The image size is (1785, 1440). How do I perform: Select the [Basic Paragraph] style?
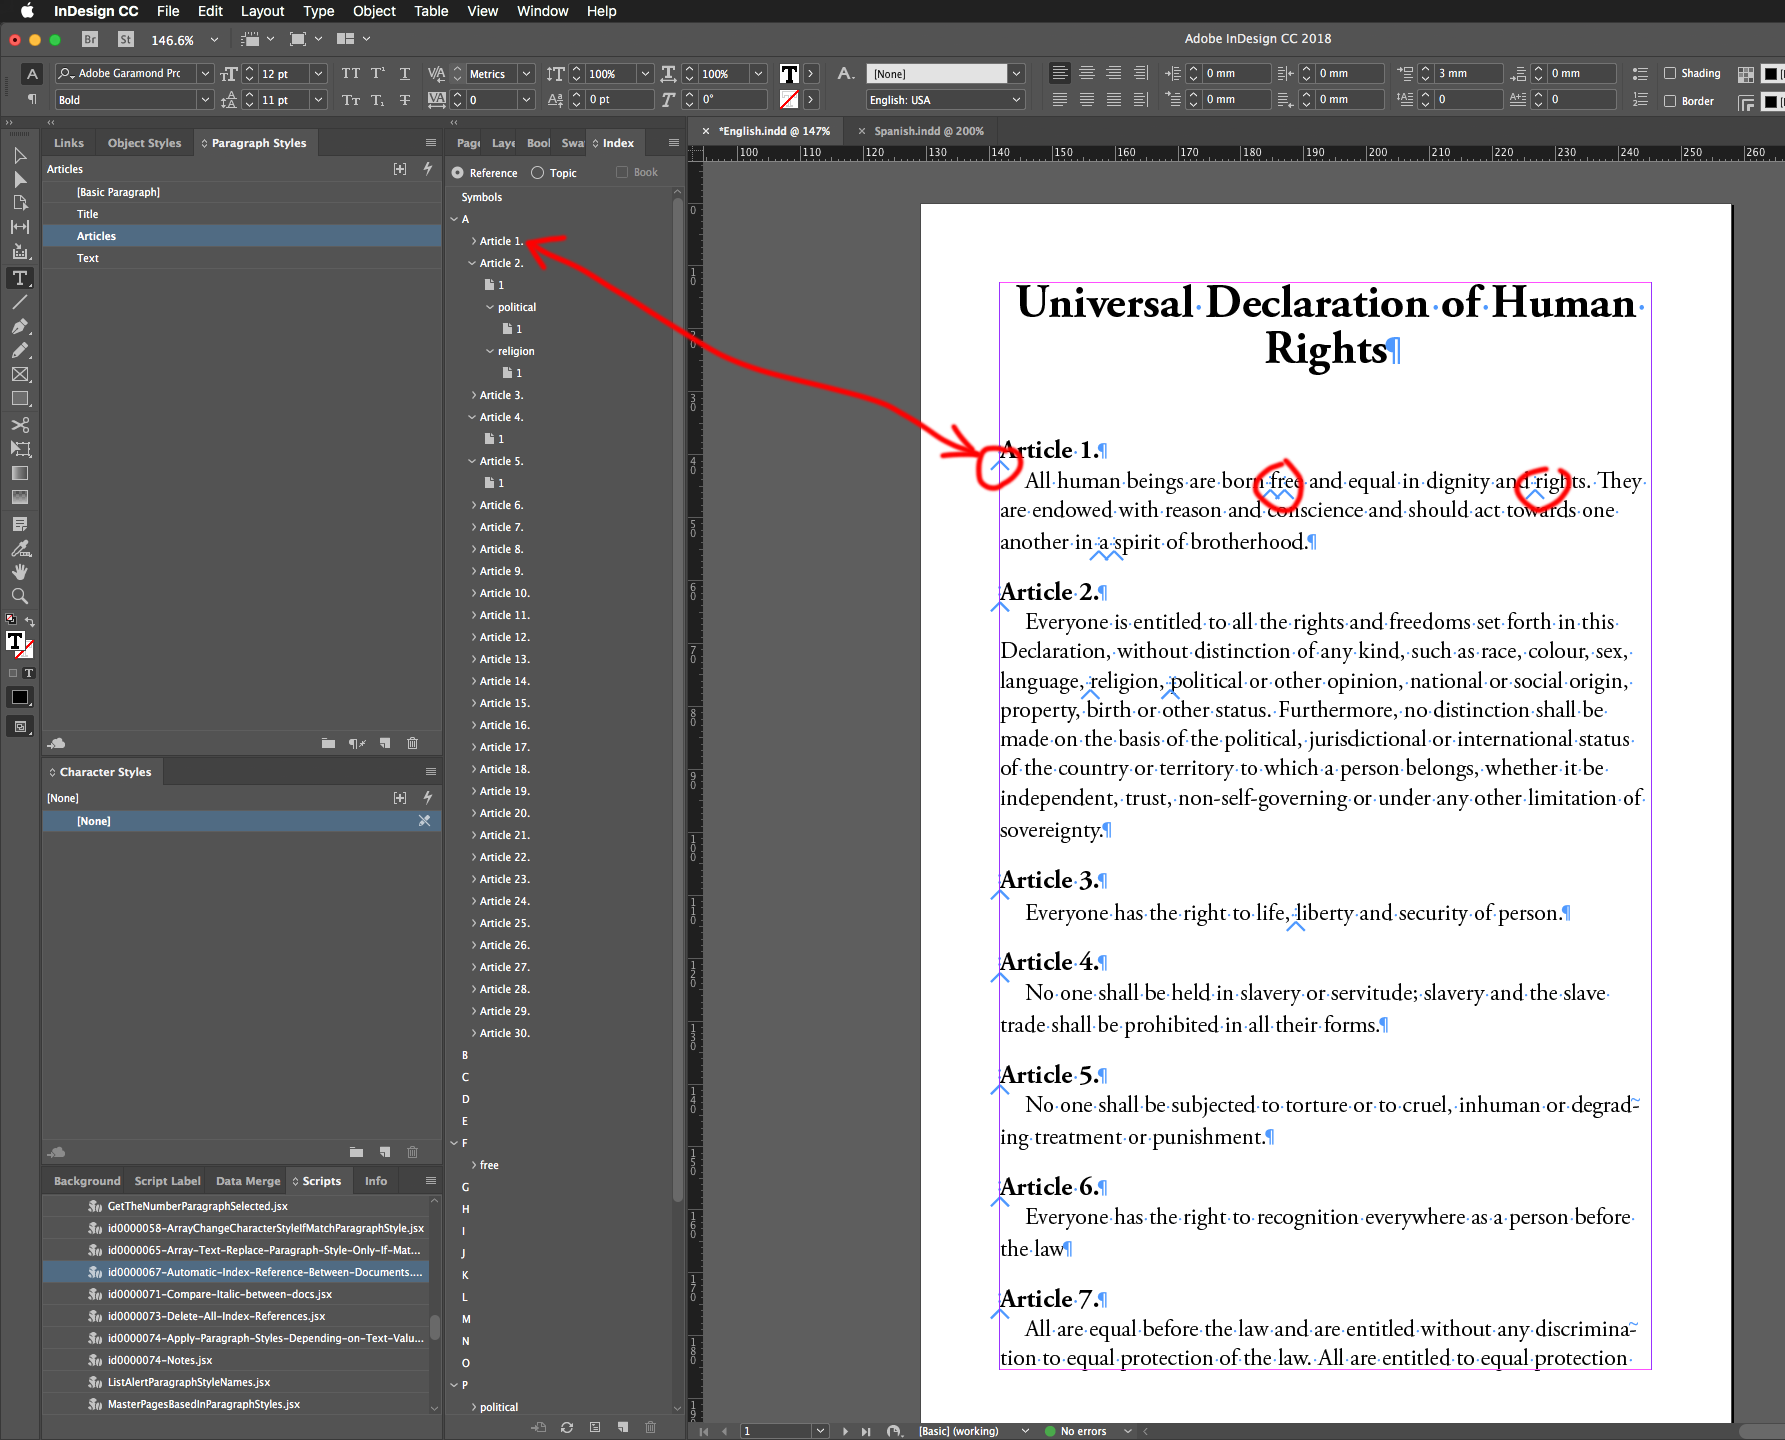242,192
